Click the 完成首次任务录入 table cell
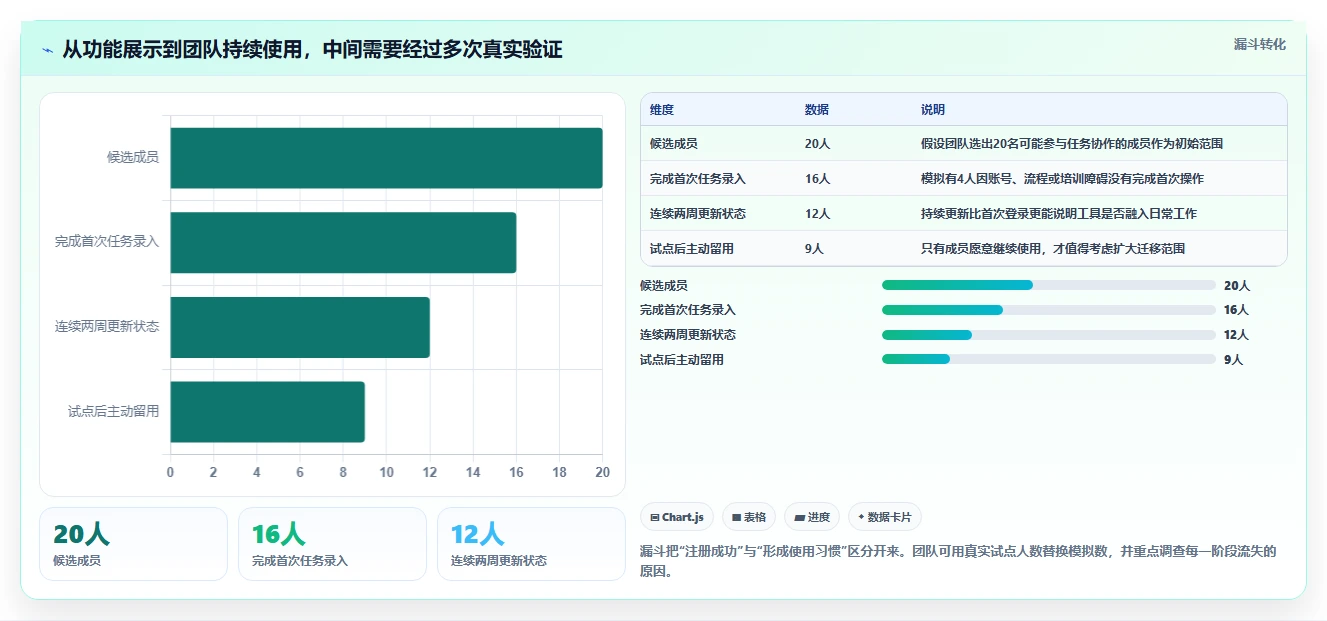The image size is (1327, 621). point(698,179)
